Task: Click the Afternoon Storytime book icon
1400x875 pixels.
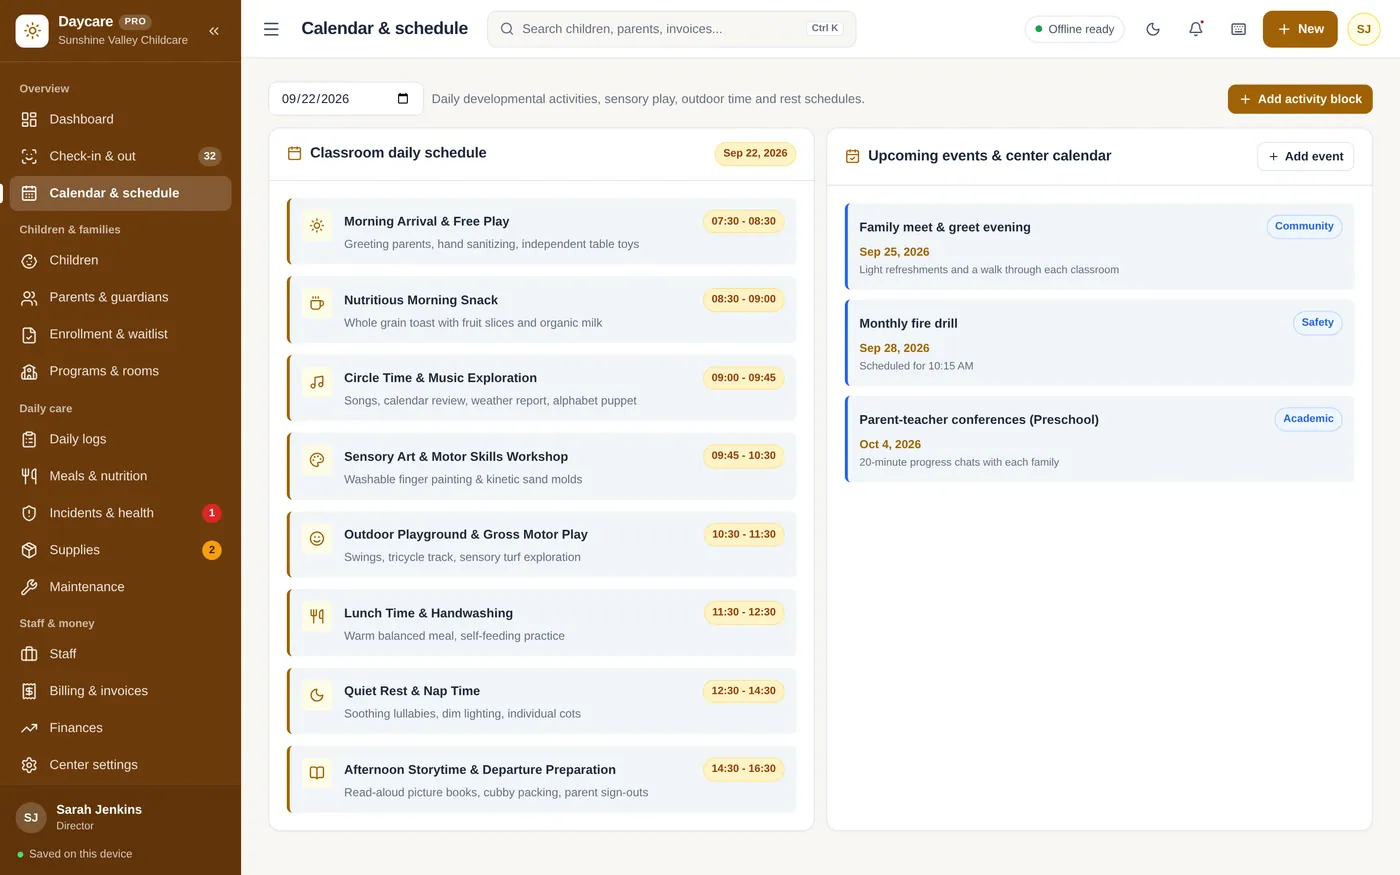Action: [x=317, y=773]
